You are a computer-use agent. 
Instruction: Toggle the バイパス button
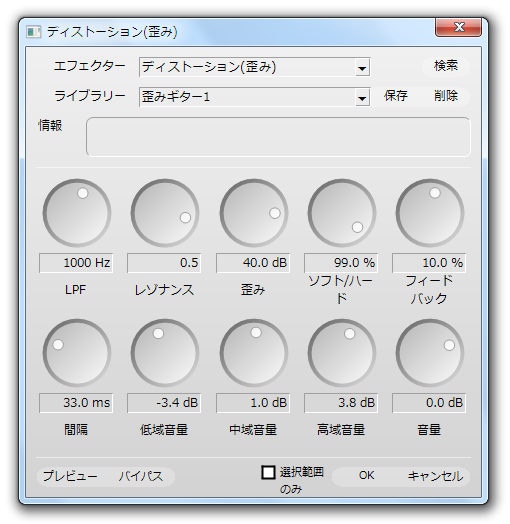click(x=141, y=476)
